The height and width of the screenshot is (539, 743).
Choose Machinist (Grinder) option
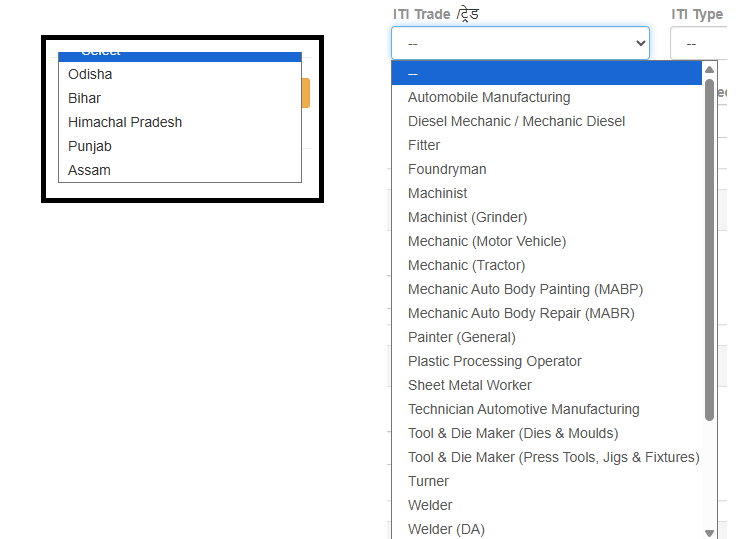click(x=467, y=217)
